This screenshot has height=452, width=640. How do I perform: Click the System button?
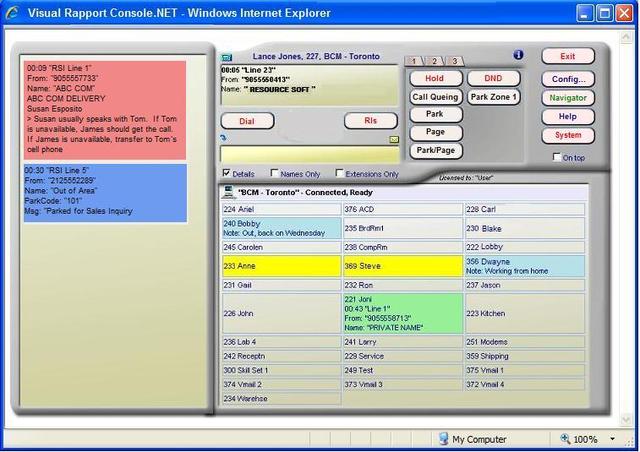point(568,136)
